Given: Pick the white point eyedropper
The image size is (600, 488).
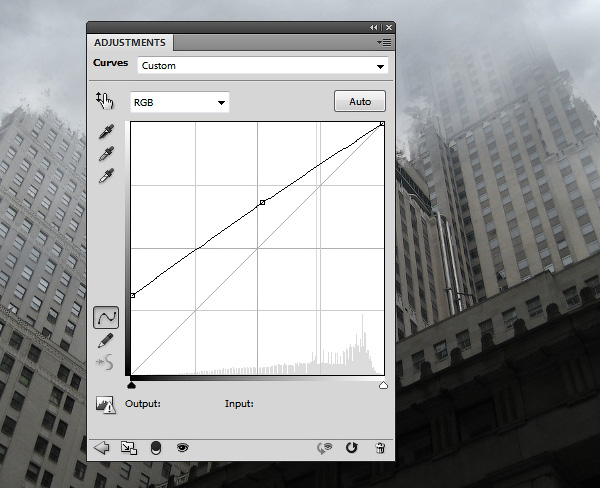Looking at the screenshot, I should point(105,176).
